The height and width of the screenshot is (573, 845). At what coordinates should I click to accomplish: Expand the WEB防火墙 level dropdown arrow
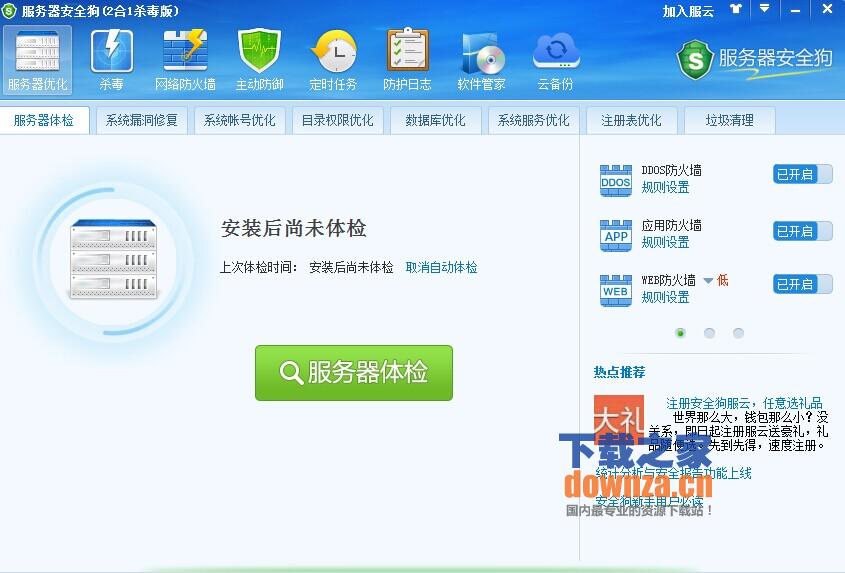click(x=708, y=280)
